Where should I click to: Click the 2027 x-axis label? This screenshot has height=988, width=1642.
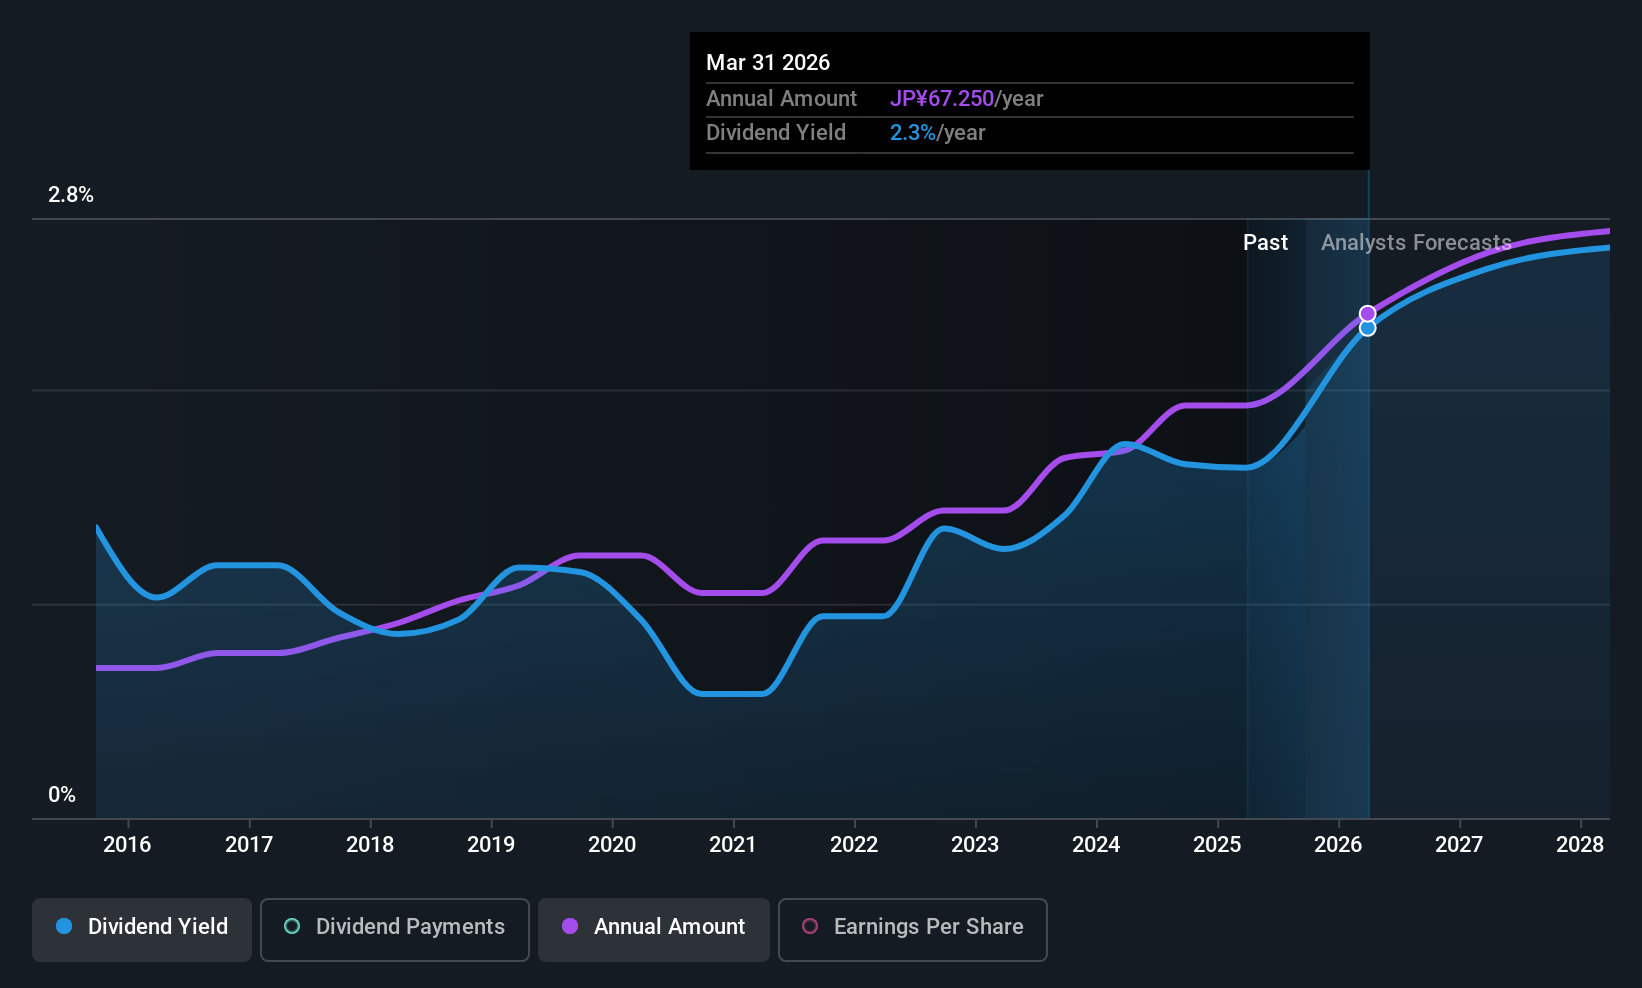point(1459,845)
